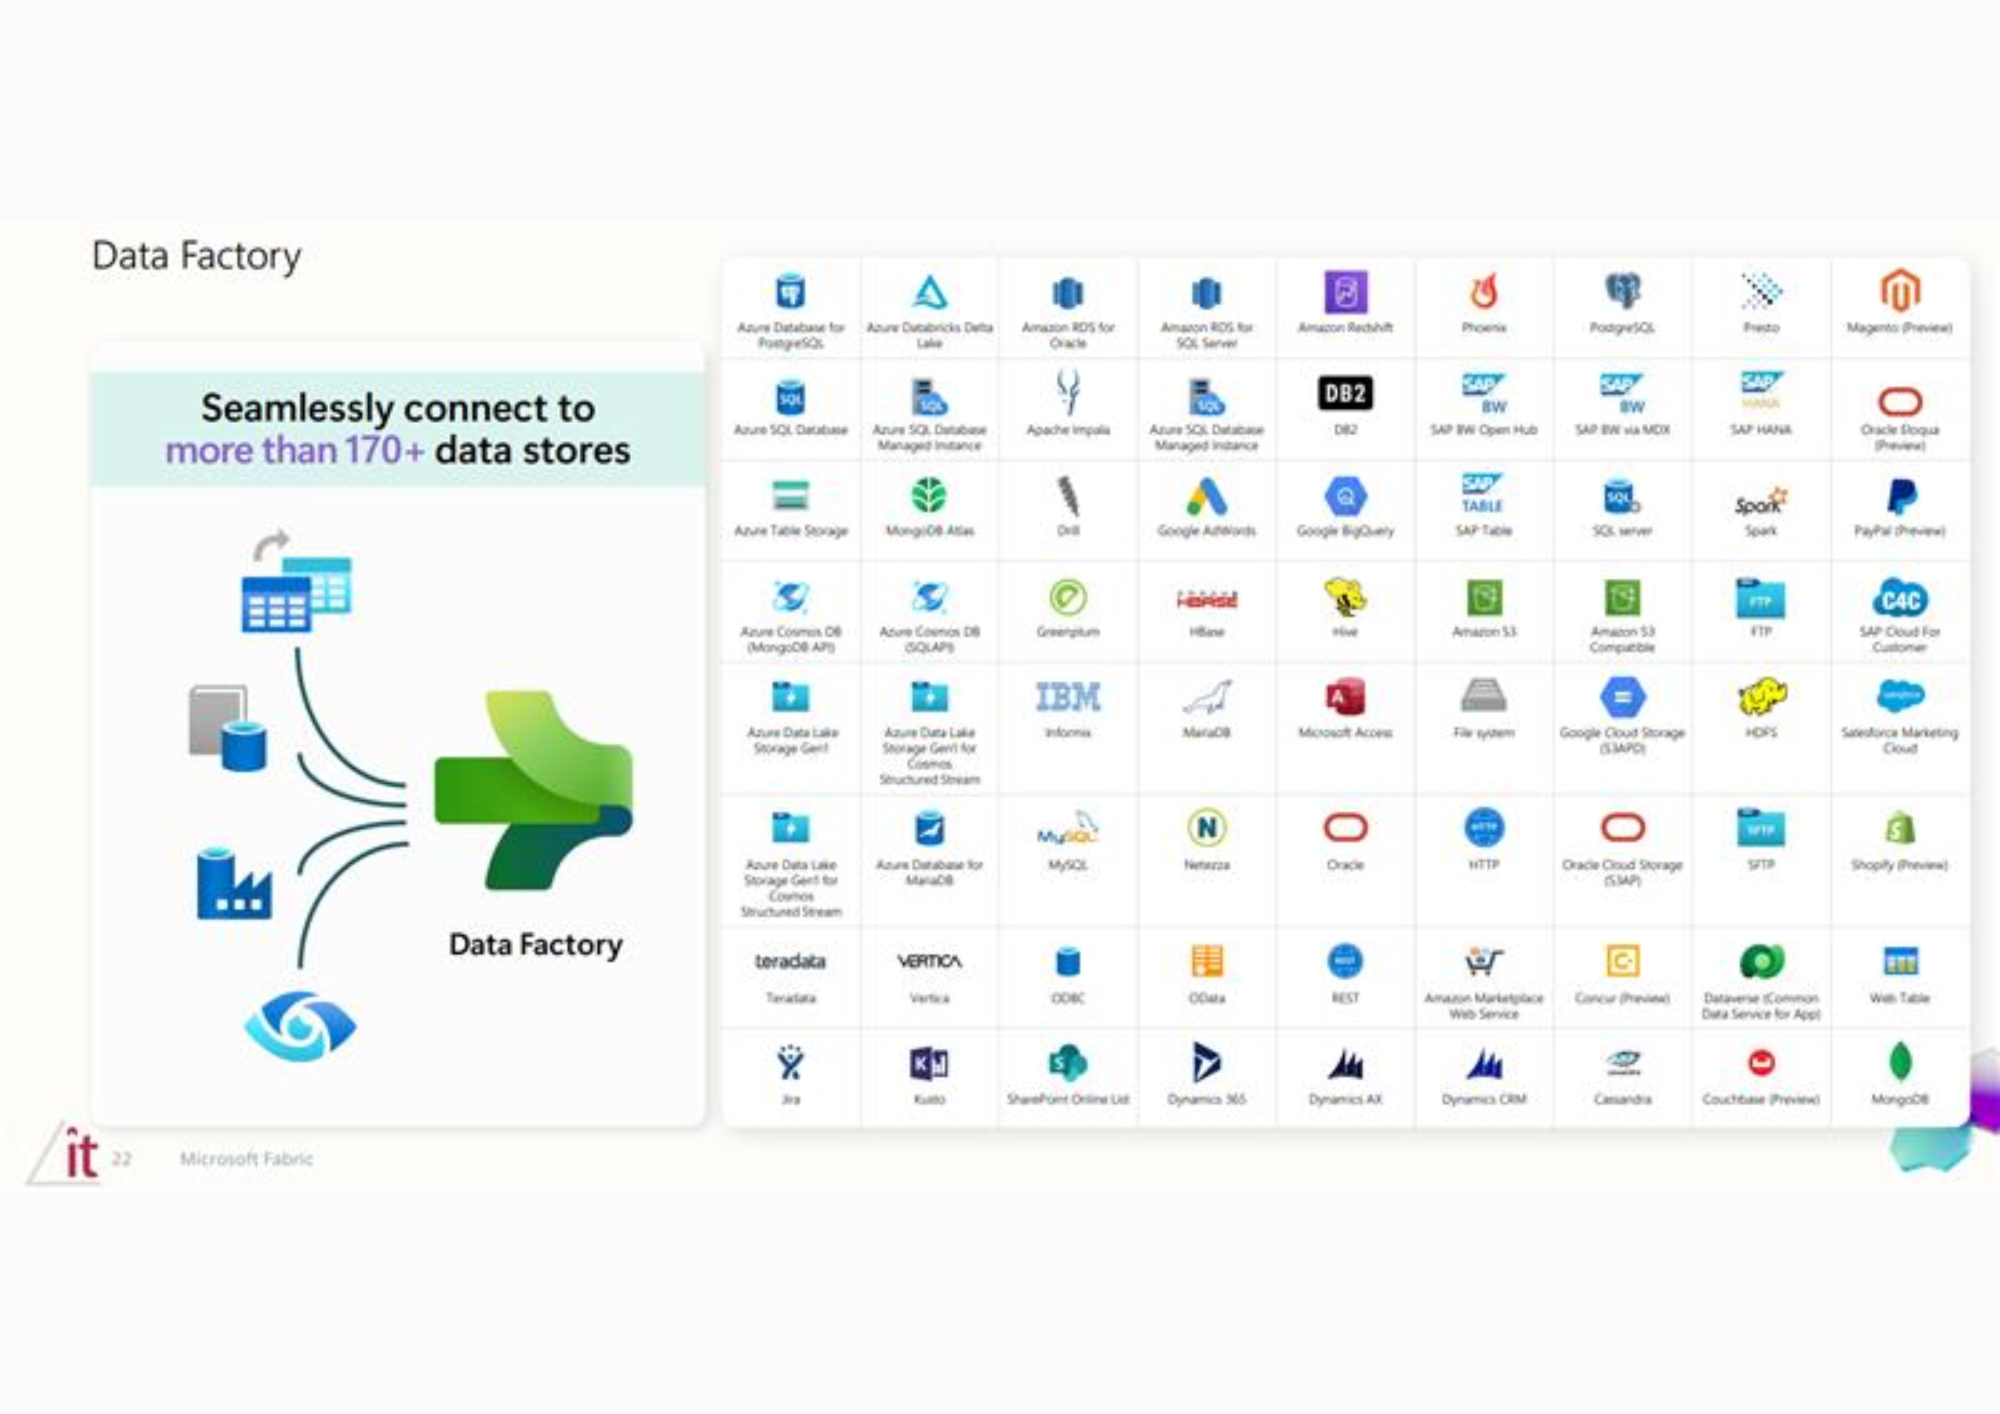This screenshot has width=2000, height=1414.
Task: Click the C4C SAP Cloud For Customer icon
Action: [1899, 598]
